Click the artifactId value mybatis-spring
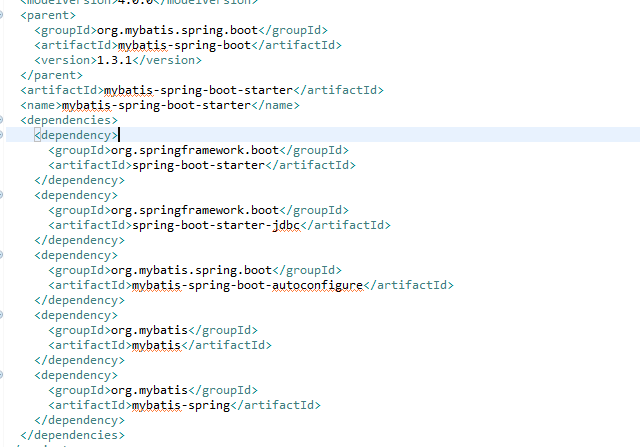 coord(181,405)
